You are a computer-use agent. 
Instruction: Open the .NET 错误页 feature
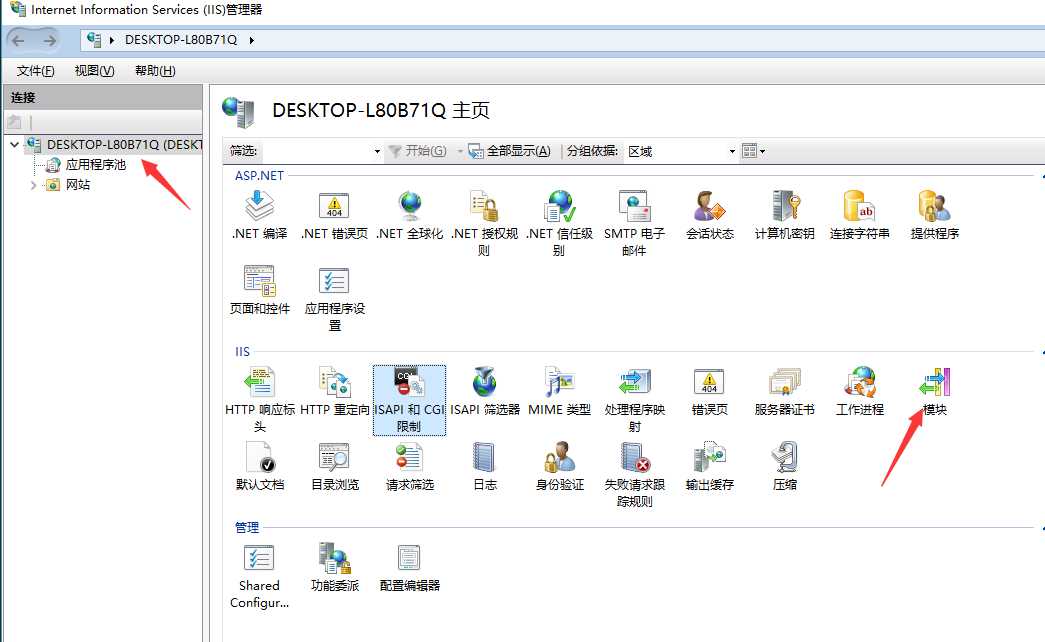[x=335, y=215]
